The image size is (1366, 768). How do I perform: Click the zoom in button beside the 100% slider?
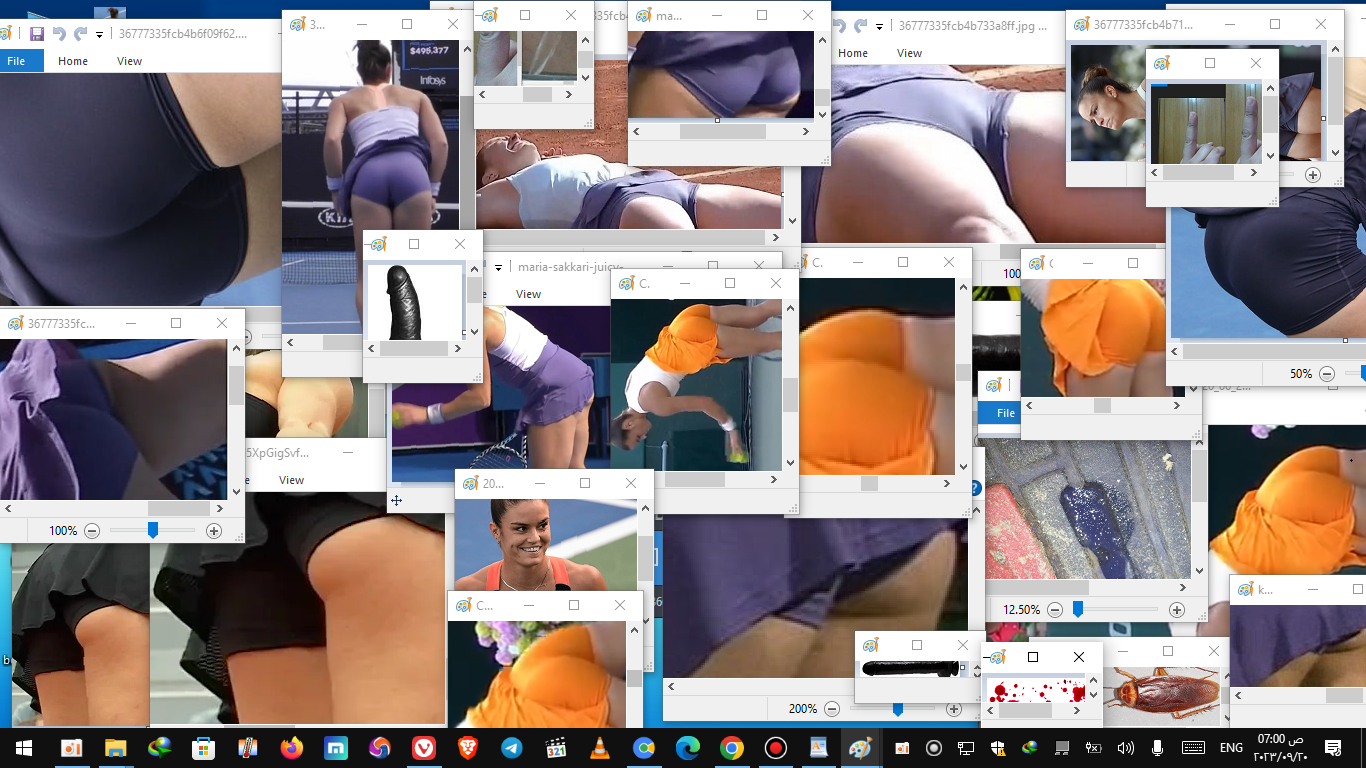(213, 531)
